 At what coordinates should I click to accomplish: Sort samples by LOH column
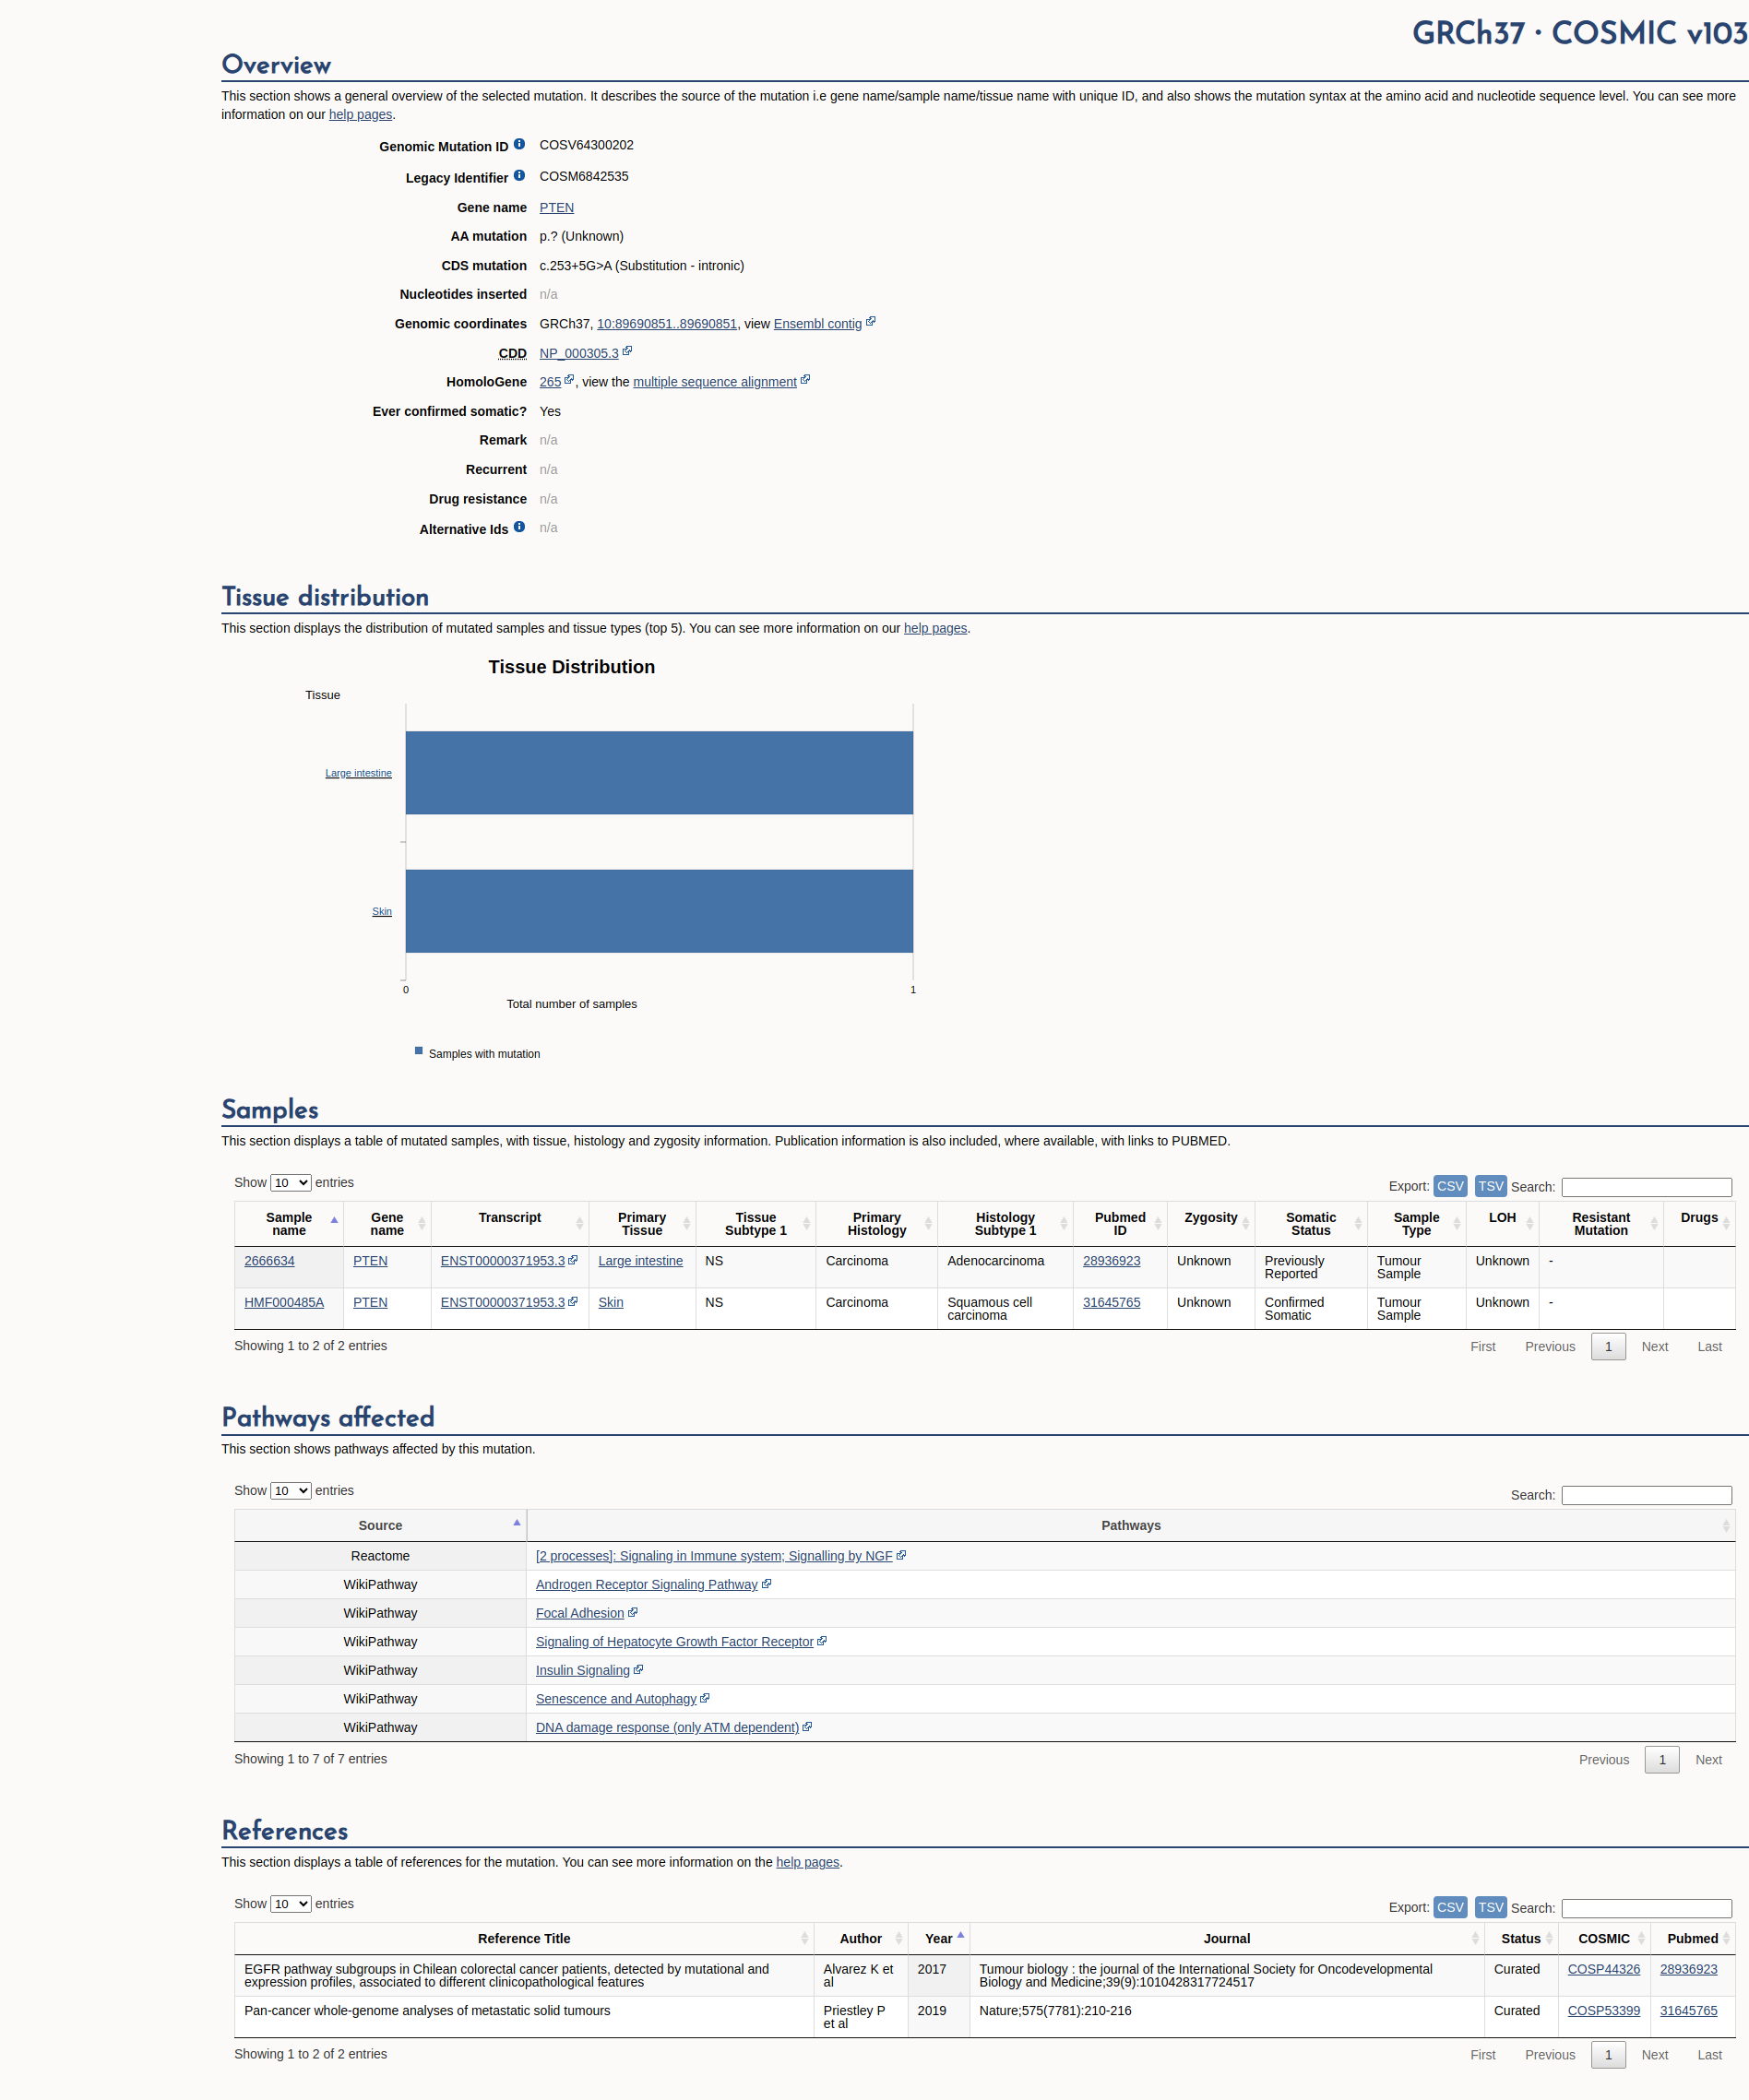click(1502, 1224)
